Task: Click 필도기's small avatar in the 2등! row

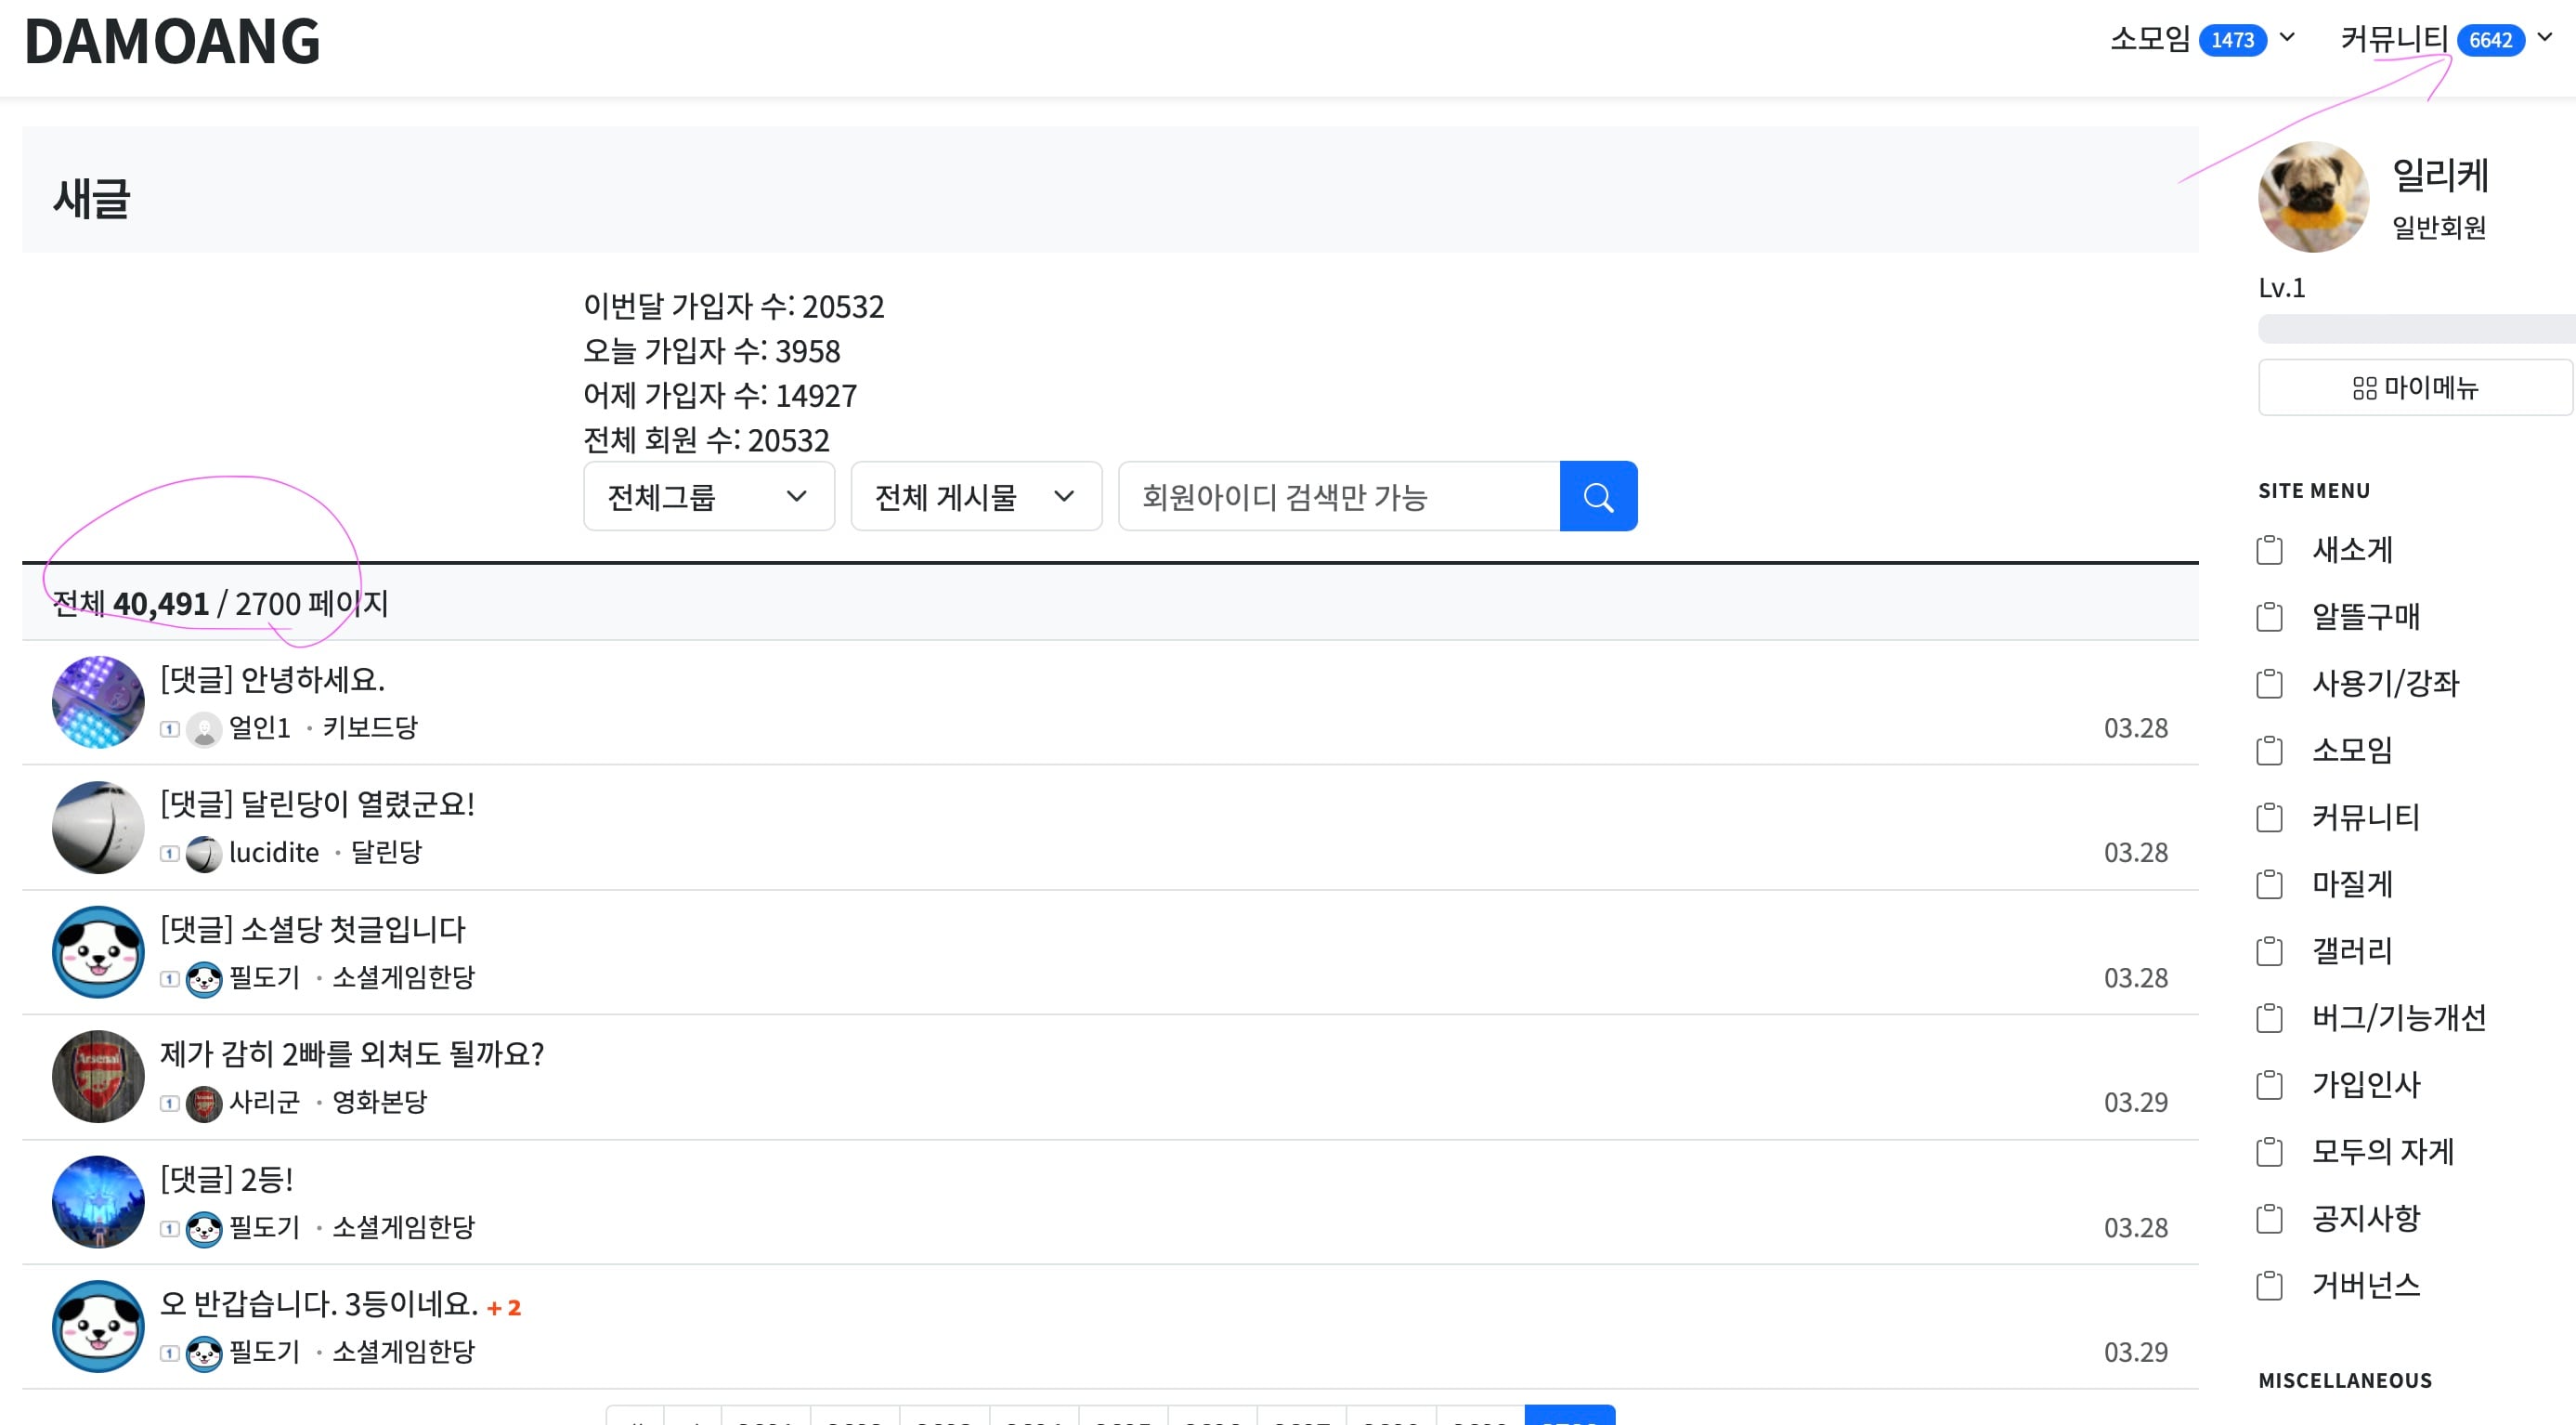Action: [x=204, y=1228]
